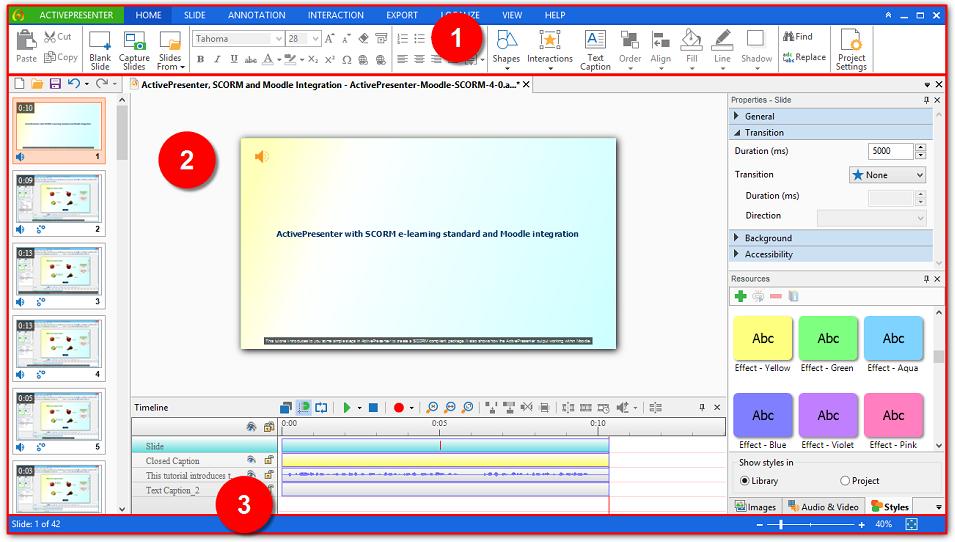Open the Tahoma font dropdown
Screen dimensions: 955x542
(278, 38)
